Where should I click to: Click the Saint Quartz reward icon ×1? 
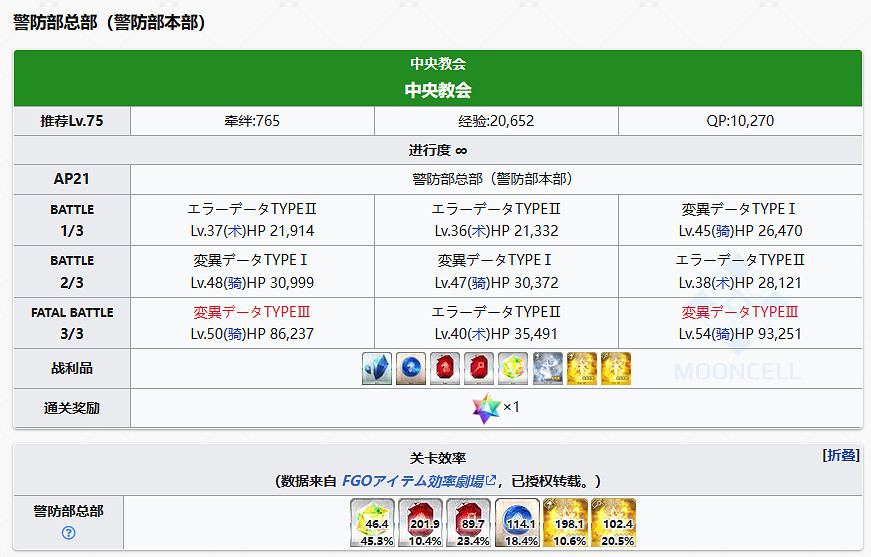tap(487, 408)
